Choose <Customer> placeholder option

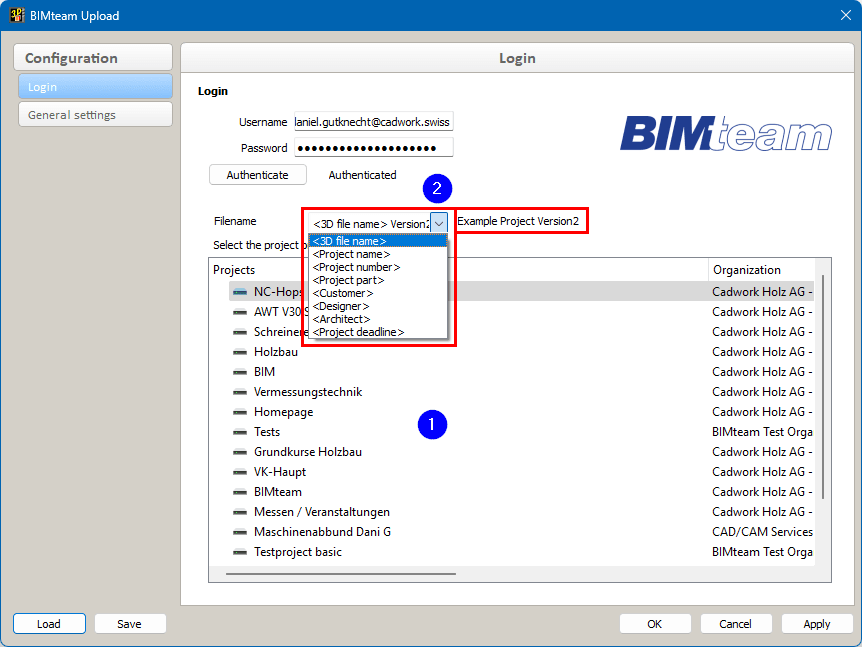coord(378,293)
